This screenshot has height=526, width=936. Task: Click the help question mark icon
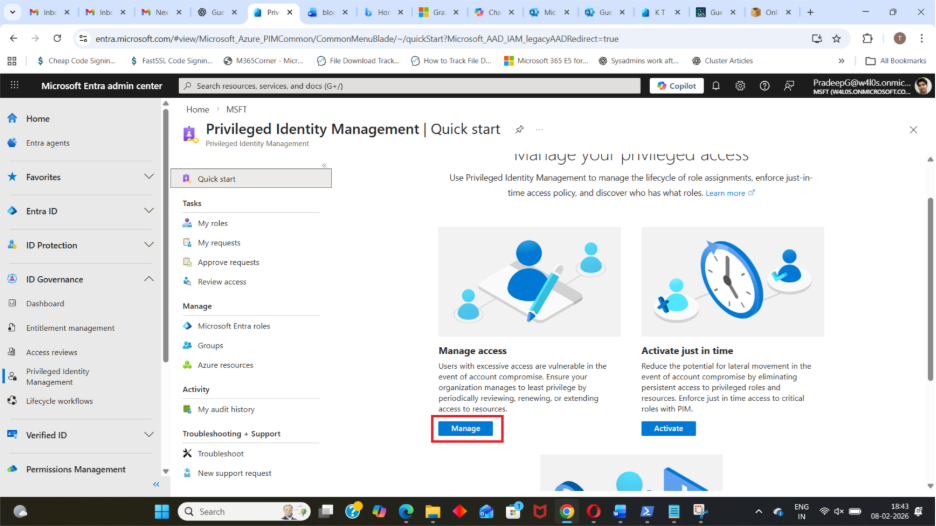(764, 86)
